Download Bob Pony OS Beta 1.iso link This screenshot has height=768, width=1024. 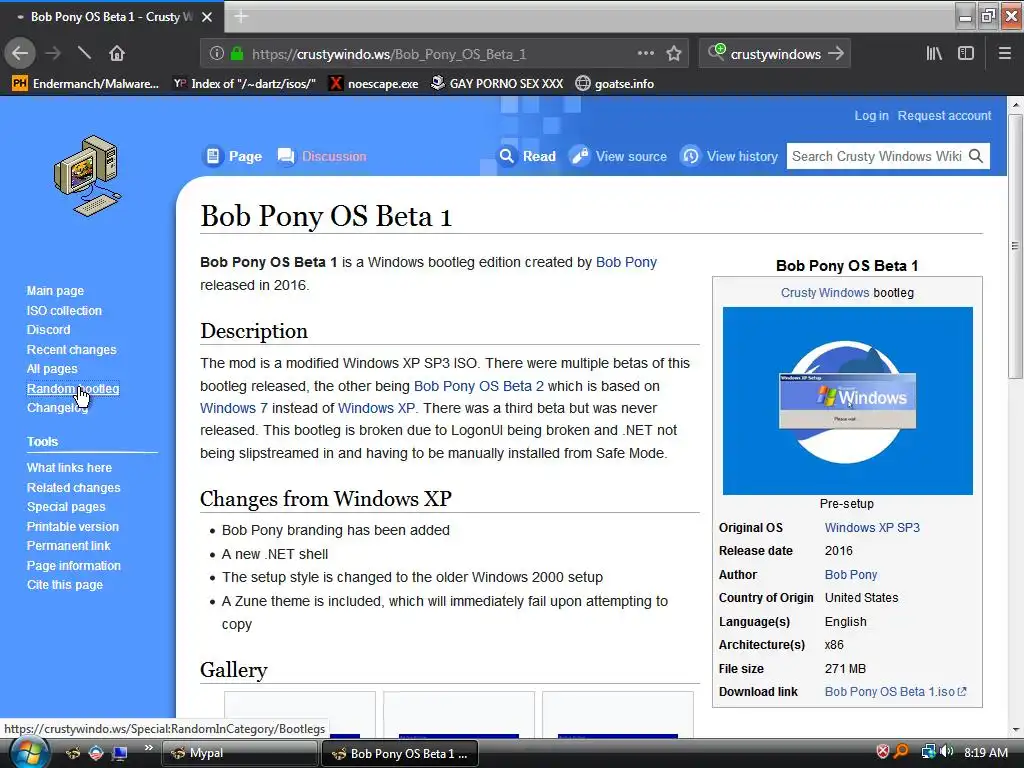(x=895, y=692)
